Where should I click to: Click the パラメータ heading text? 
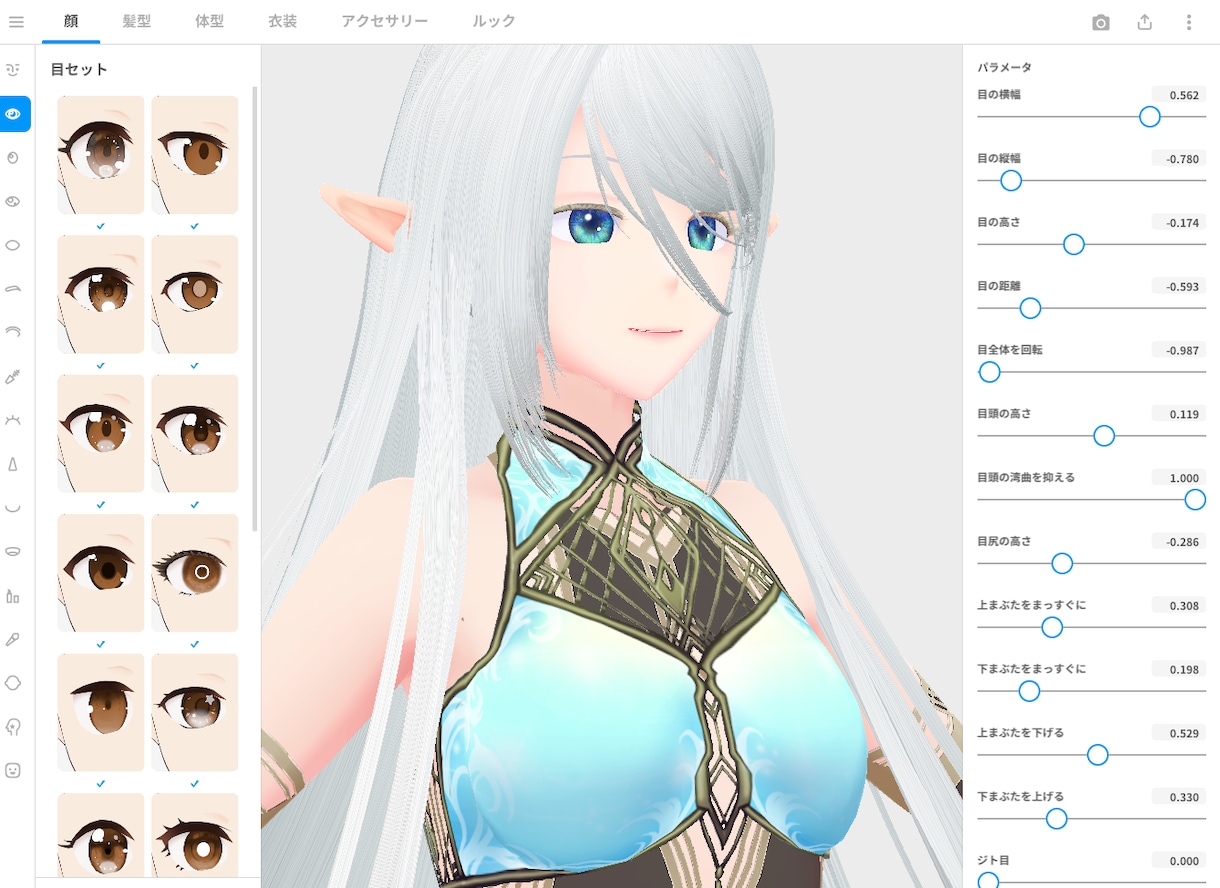click(x=1004, y=68)
